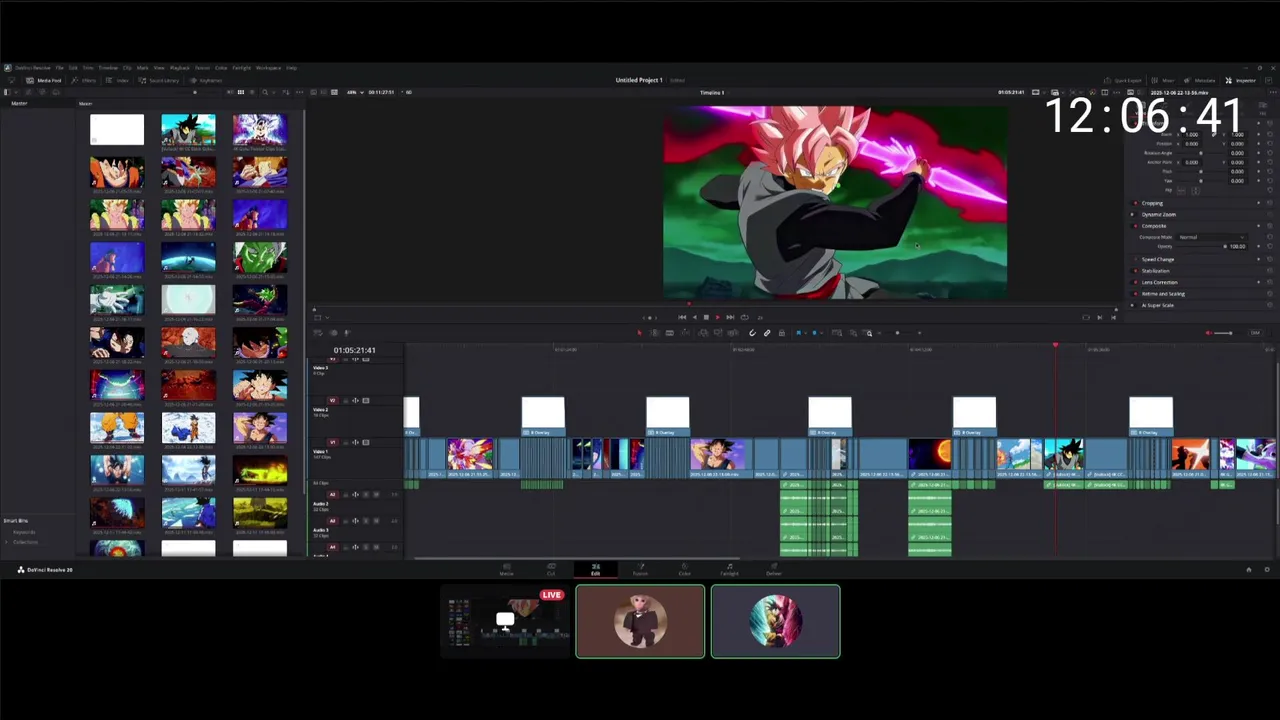Click the media pool search magnifier
This screenshot has width=1280, height=720.
coord(265,92)
